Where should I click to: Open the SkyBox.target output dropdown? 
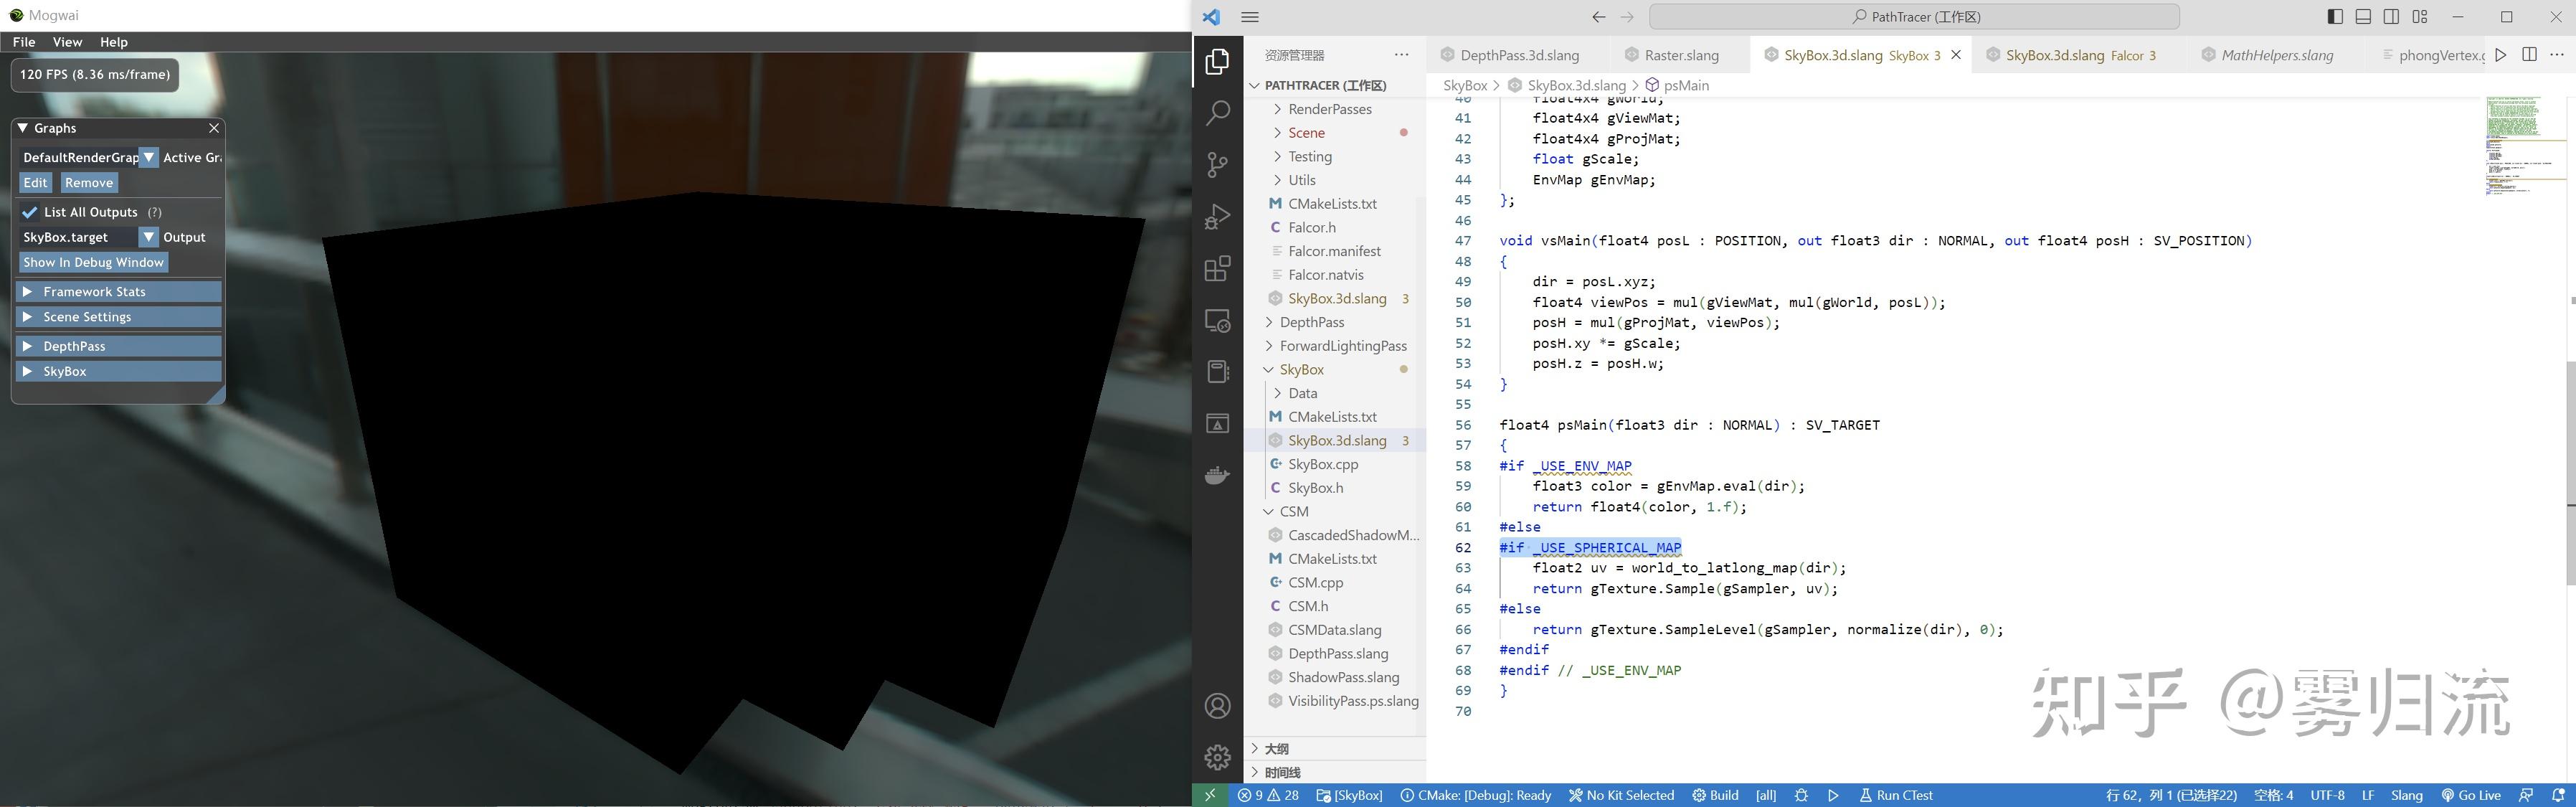click(x=148, y=237)
